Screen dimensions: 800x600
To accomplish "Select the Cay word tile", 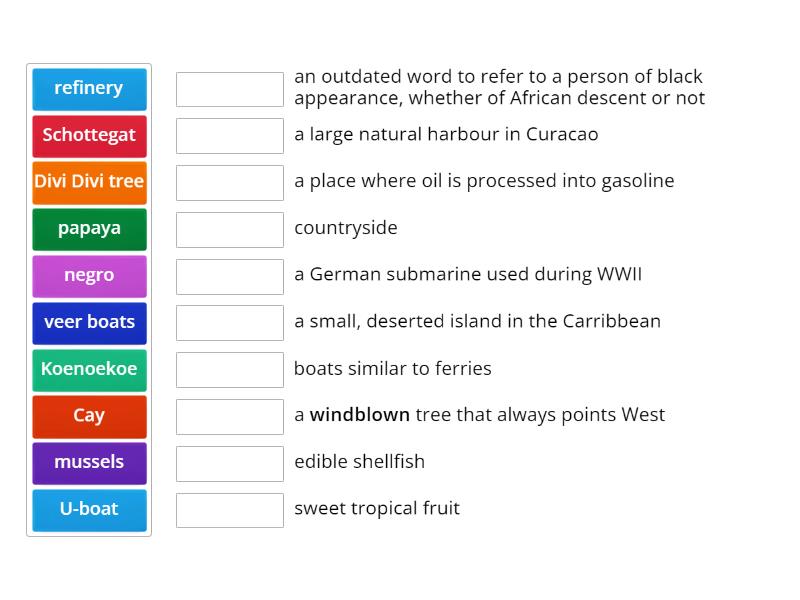I will pos(89,416).
